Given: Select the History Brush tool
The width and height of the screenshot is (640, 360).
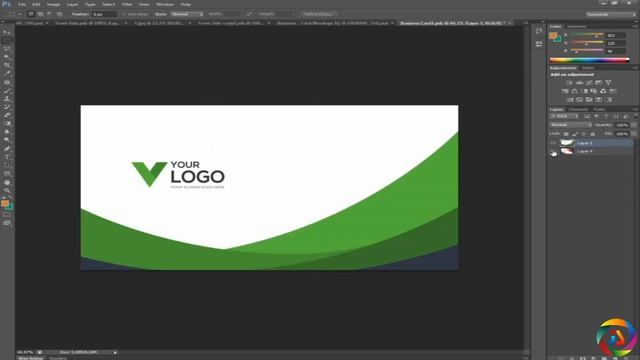Looking at the screenshot, I should (7, 107).
